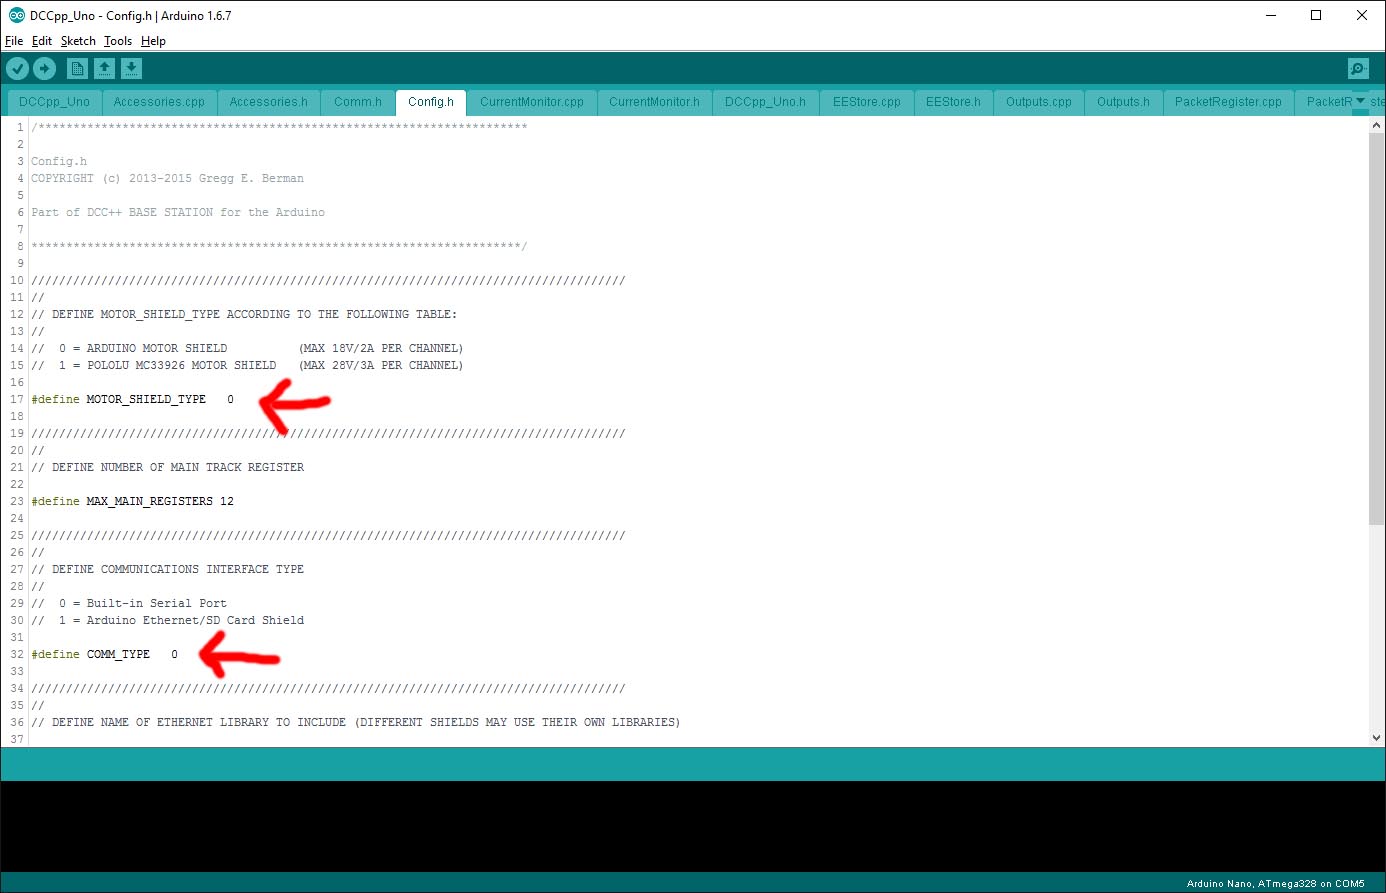Switch to the Outputs.cpp tab
Image resolution: width=1386 pixels, height=893 pixels.
[x=1039, y=102]
